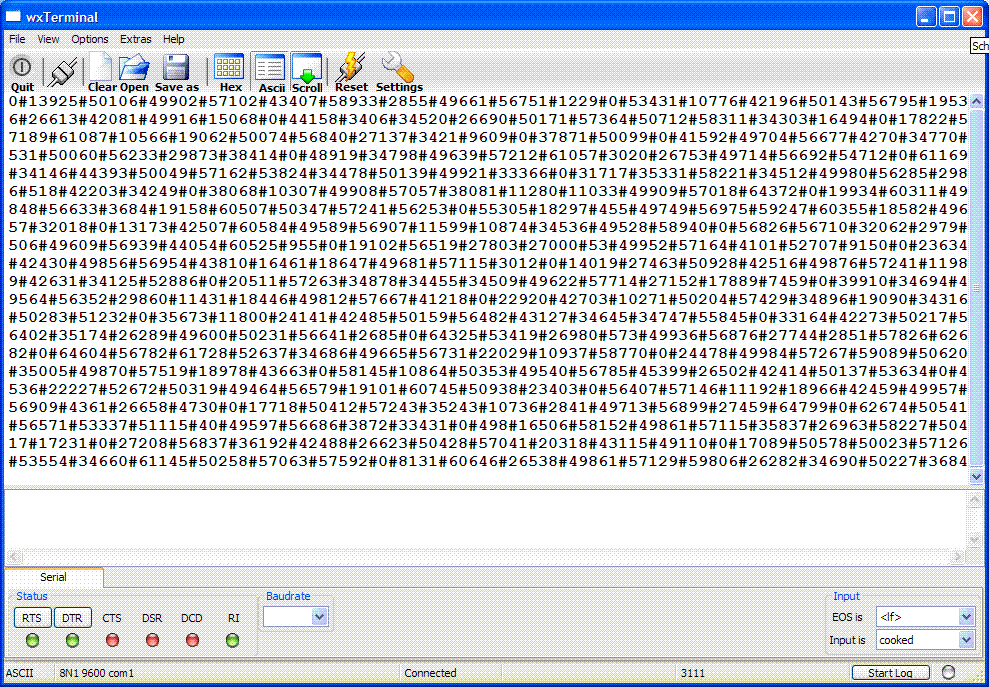Click the '3111' byte counter
Image resolution: width=989 pixels, height=687 pixels.
693,673
